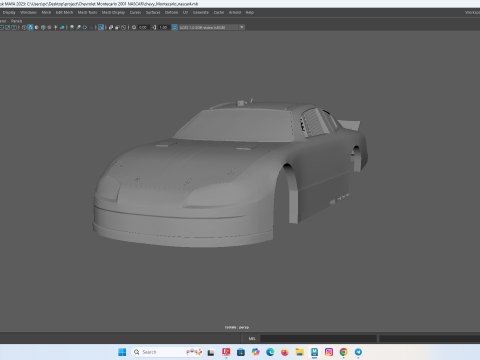The image size is (480, 360).
Task: Click the exposure value field 0.00
Action: click(x=143, y=27)
